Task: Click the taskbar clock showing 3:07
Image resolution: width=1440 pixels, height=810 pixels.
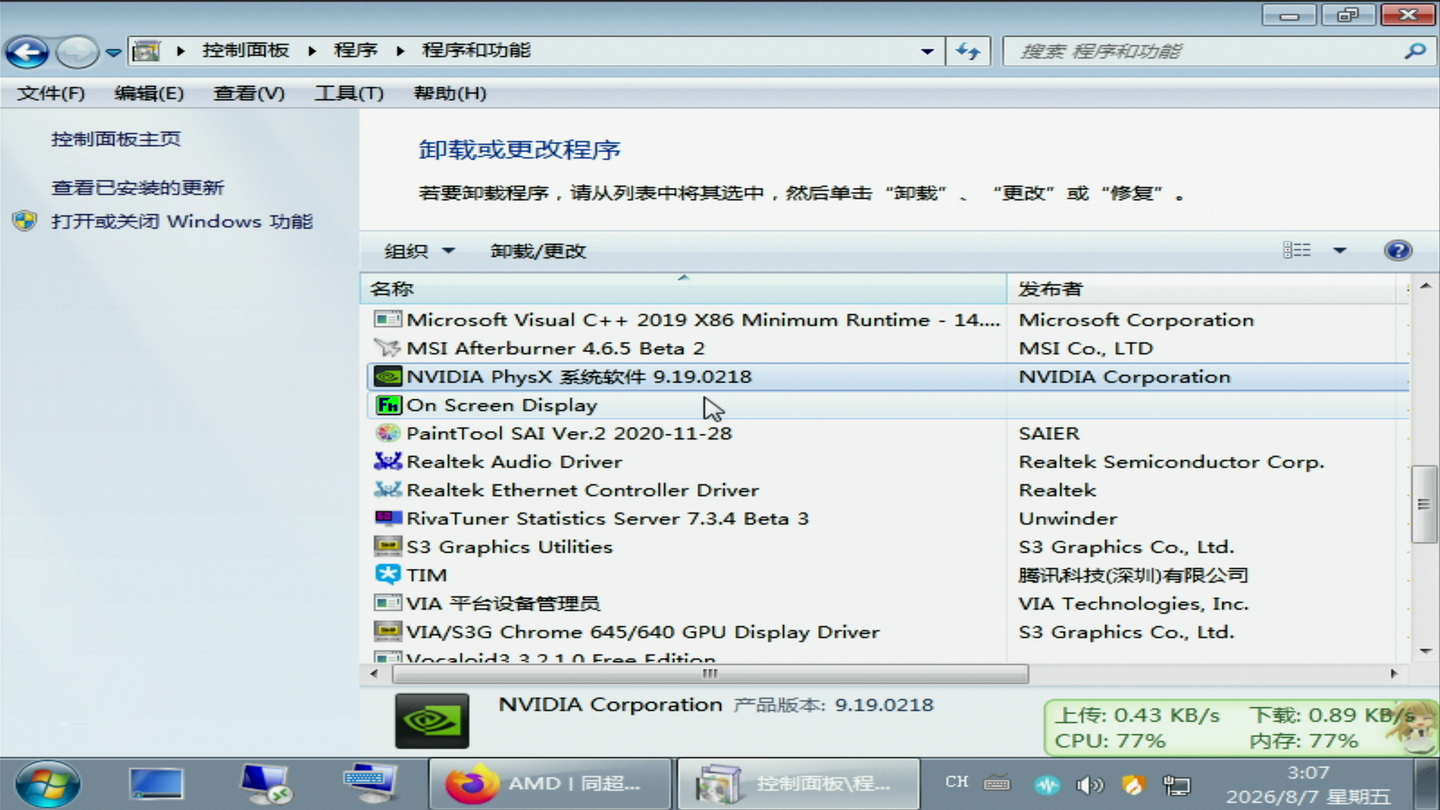Action: [1308, 784]
